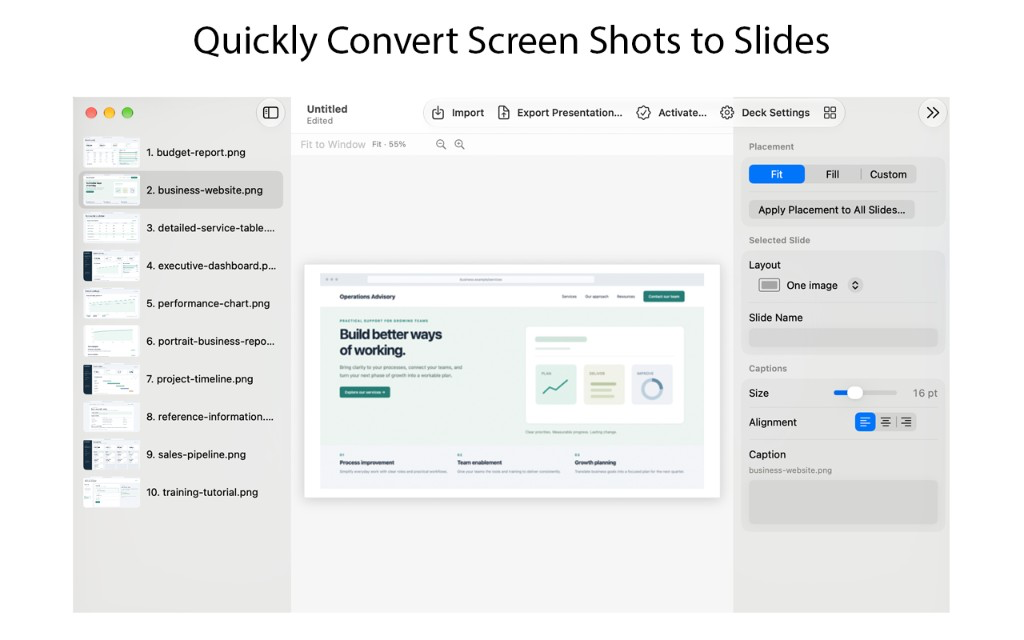The height and width of the screenshot is (640, 1024).
Task: Select the Fit placement option
Action: [x=776, y=174]
